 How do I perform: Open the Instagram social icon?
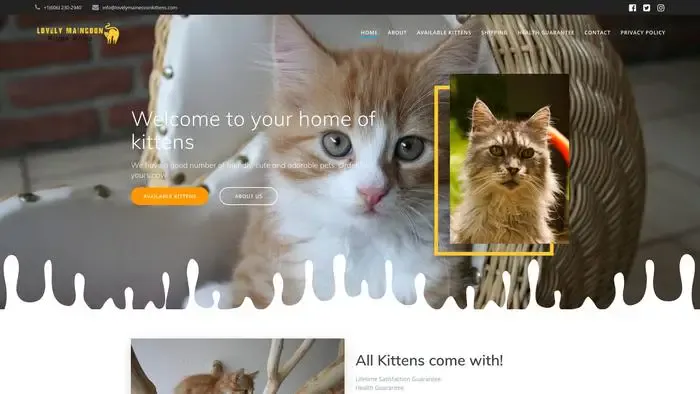pyautogui.click(x=661, y=8)
